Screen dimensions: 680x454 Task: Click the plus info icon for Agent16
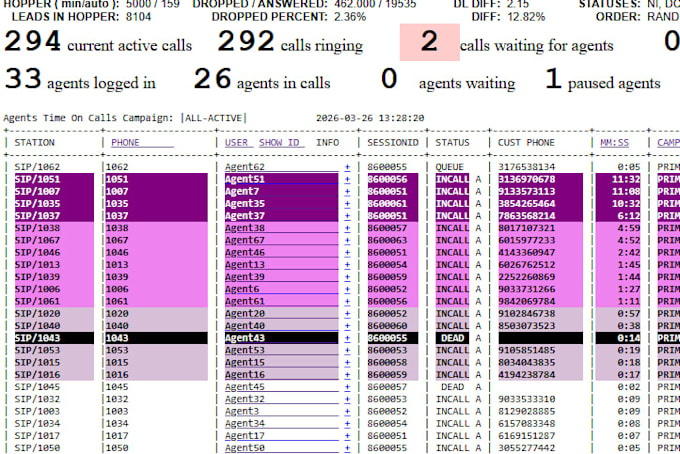click(347, 374)
